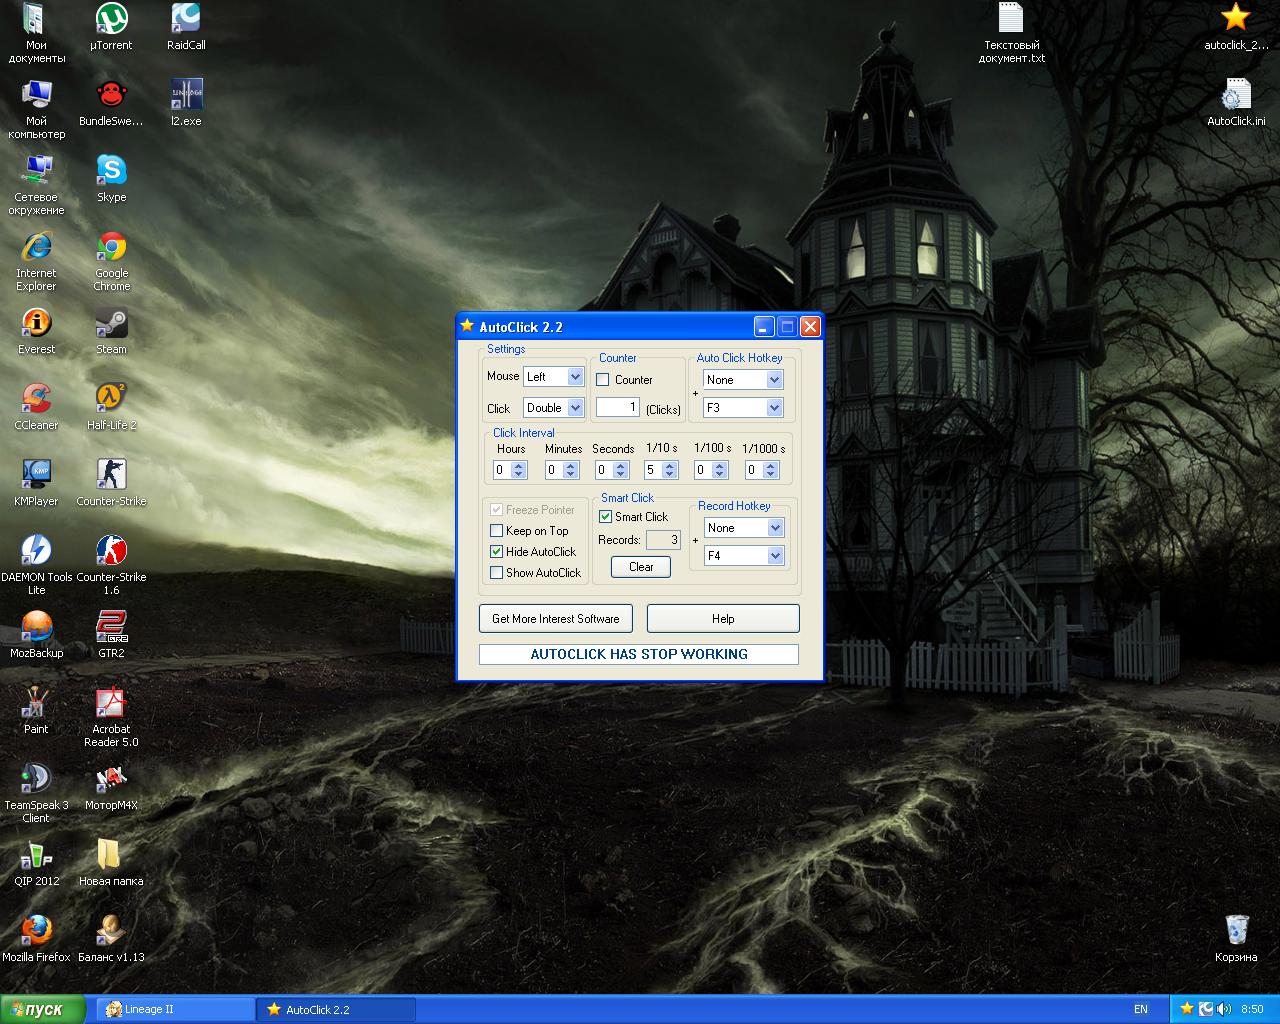1280x1024 pixels.
Task: Expand the Mouse button dropdown
Action: click(x=575, y=377)
